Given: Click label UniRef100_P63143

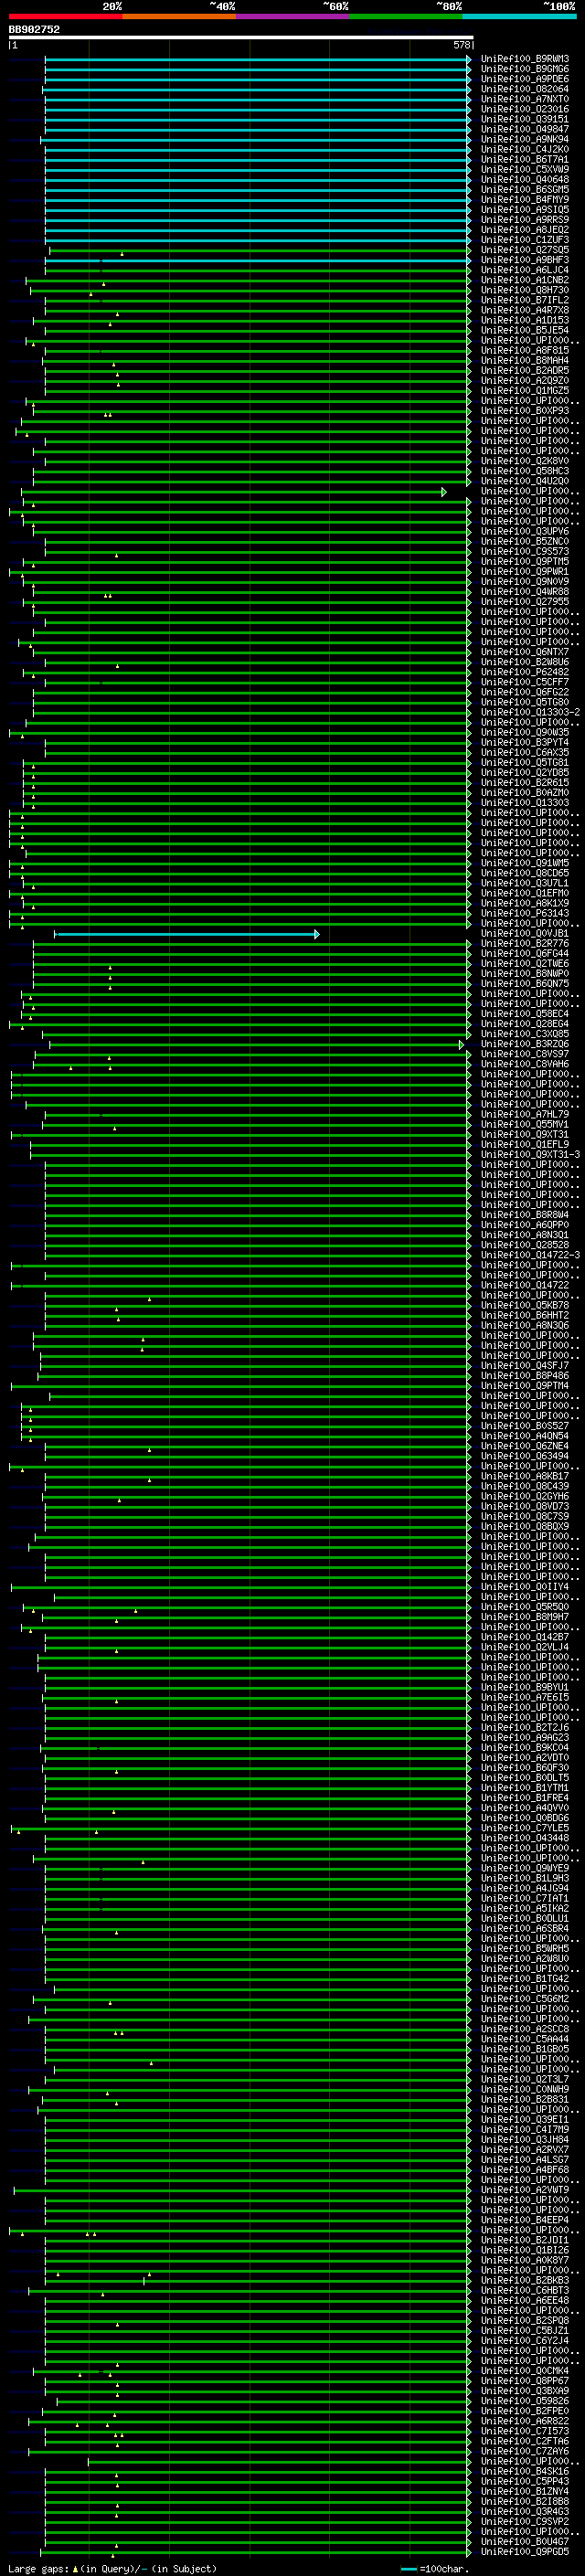Looking at the screenshot, I should click(x=525, y=913).
